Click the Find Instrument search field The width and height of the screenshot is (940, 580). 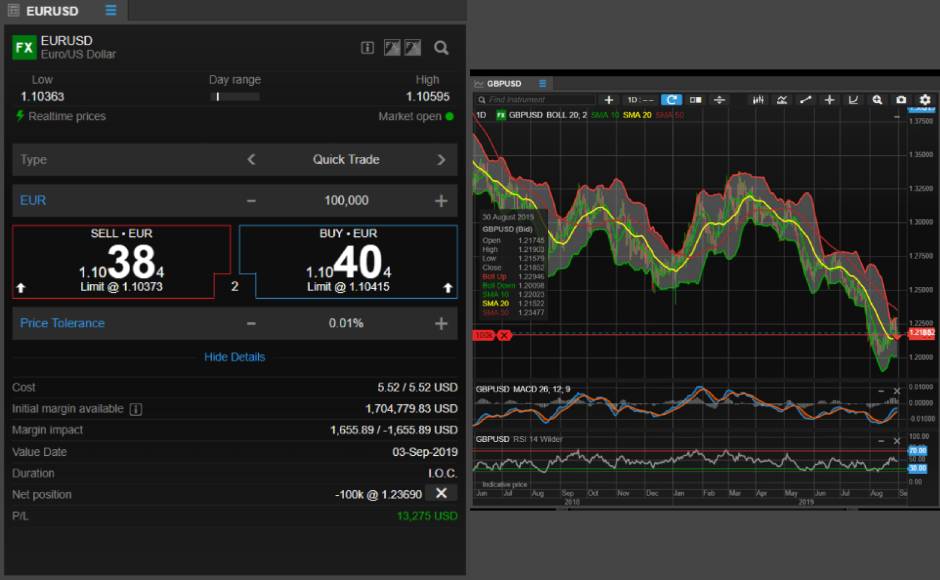pyautogui.click(x=536, y=100)
